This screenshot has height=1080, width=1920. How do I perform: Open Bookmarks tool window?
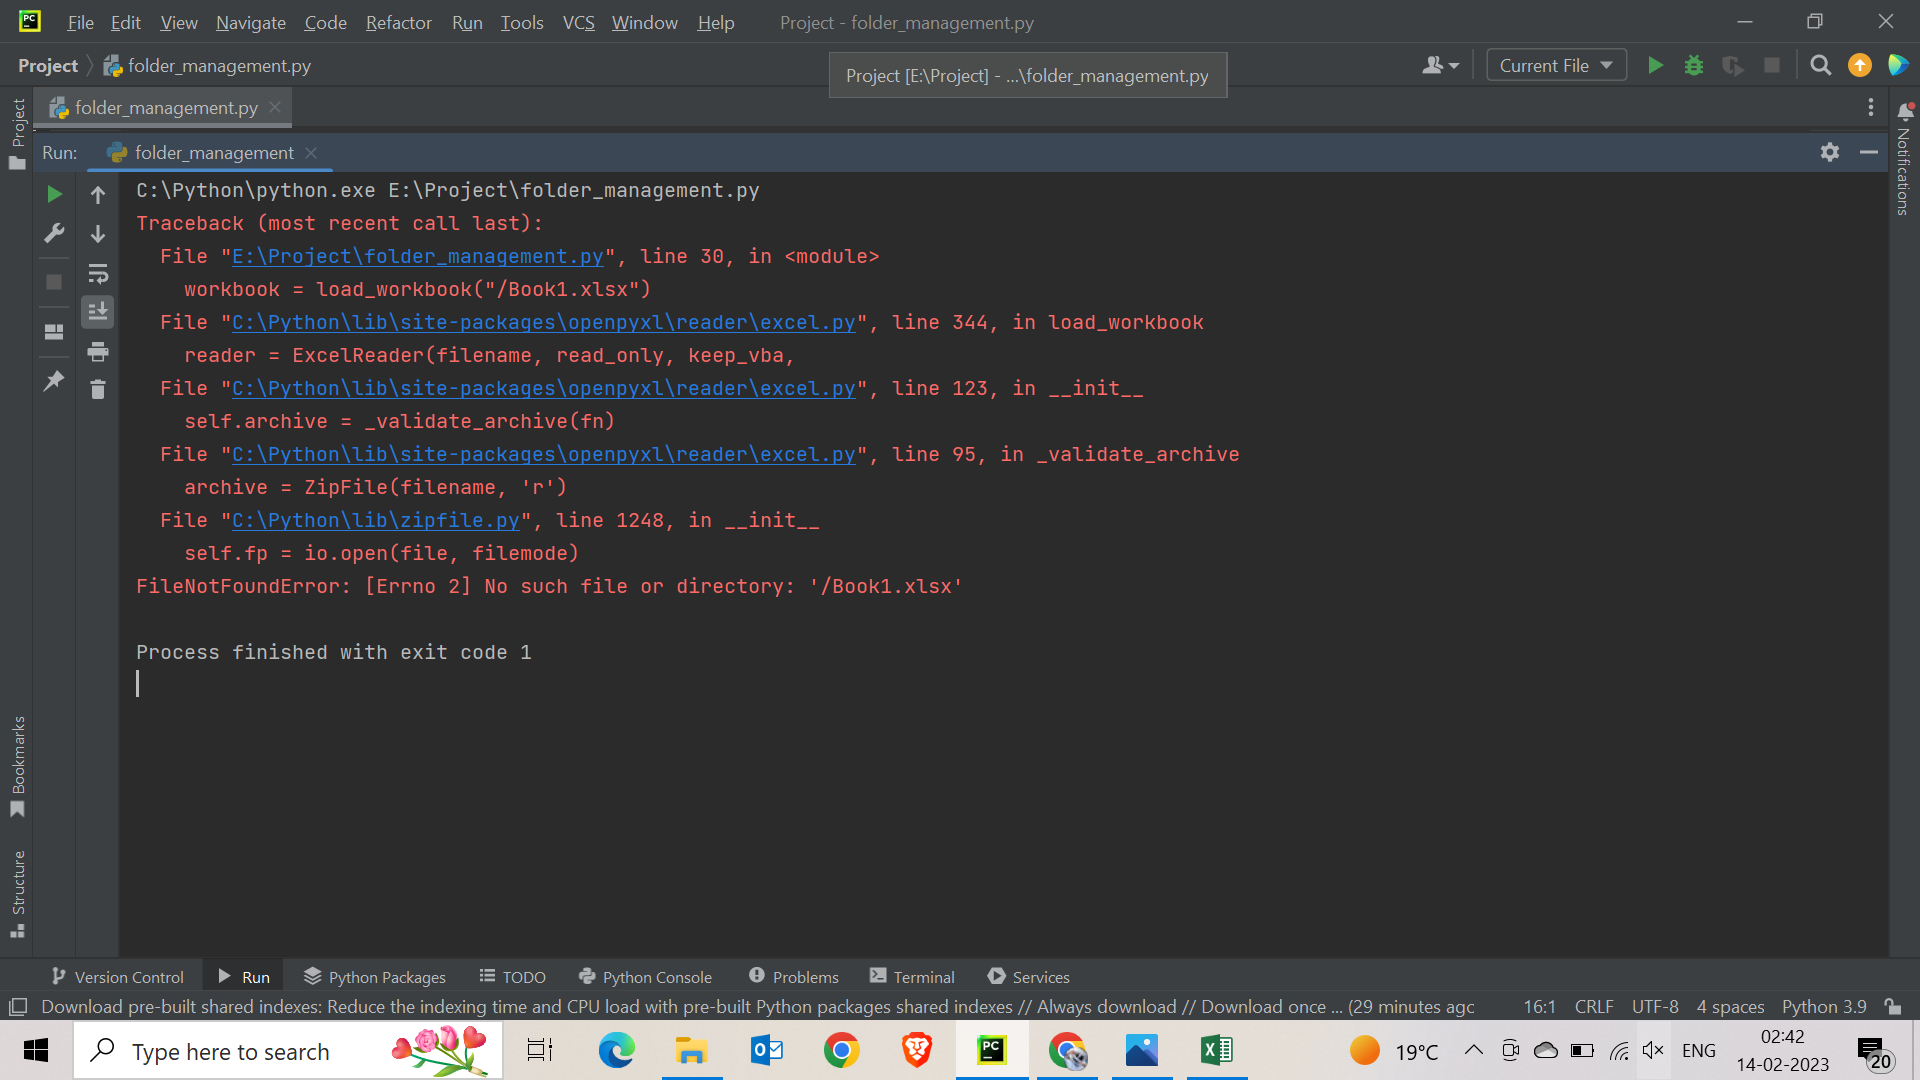(x=17, y=767)
